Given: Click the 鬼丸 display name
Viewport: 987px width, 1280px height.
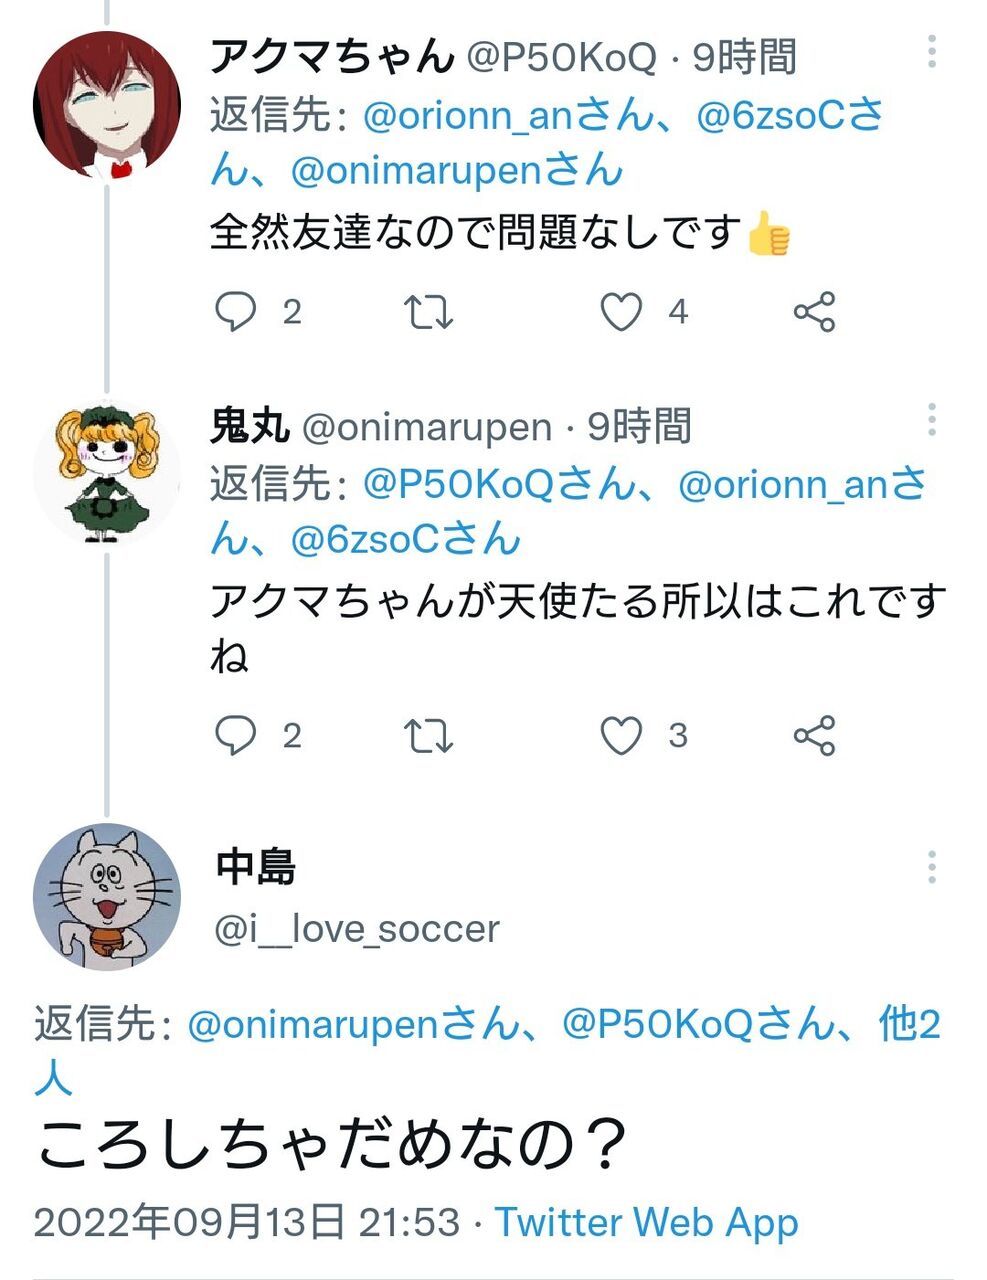Looking at the screenshot, I should click(x=250, y=427).
